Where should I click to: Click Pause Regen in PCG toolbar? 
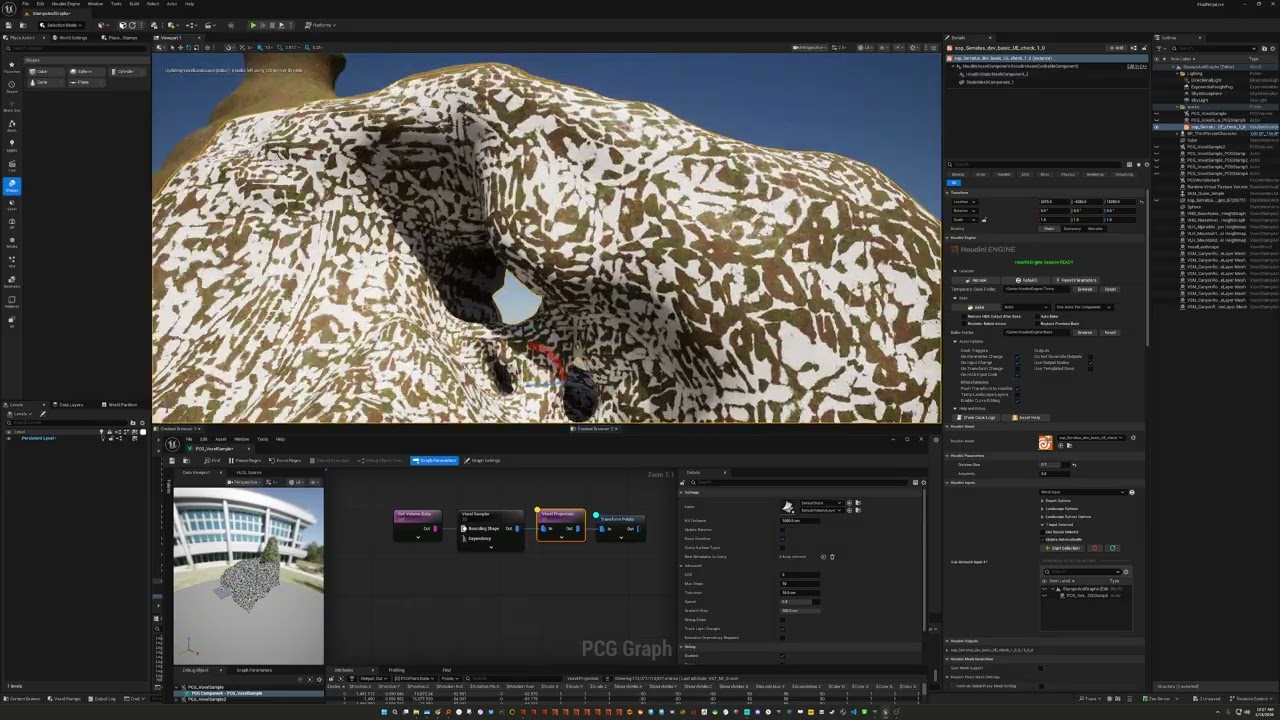(244, 460)
